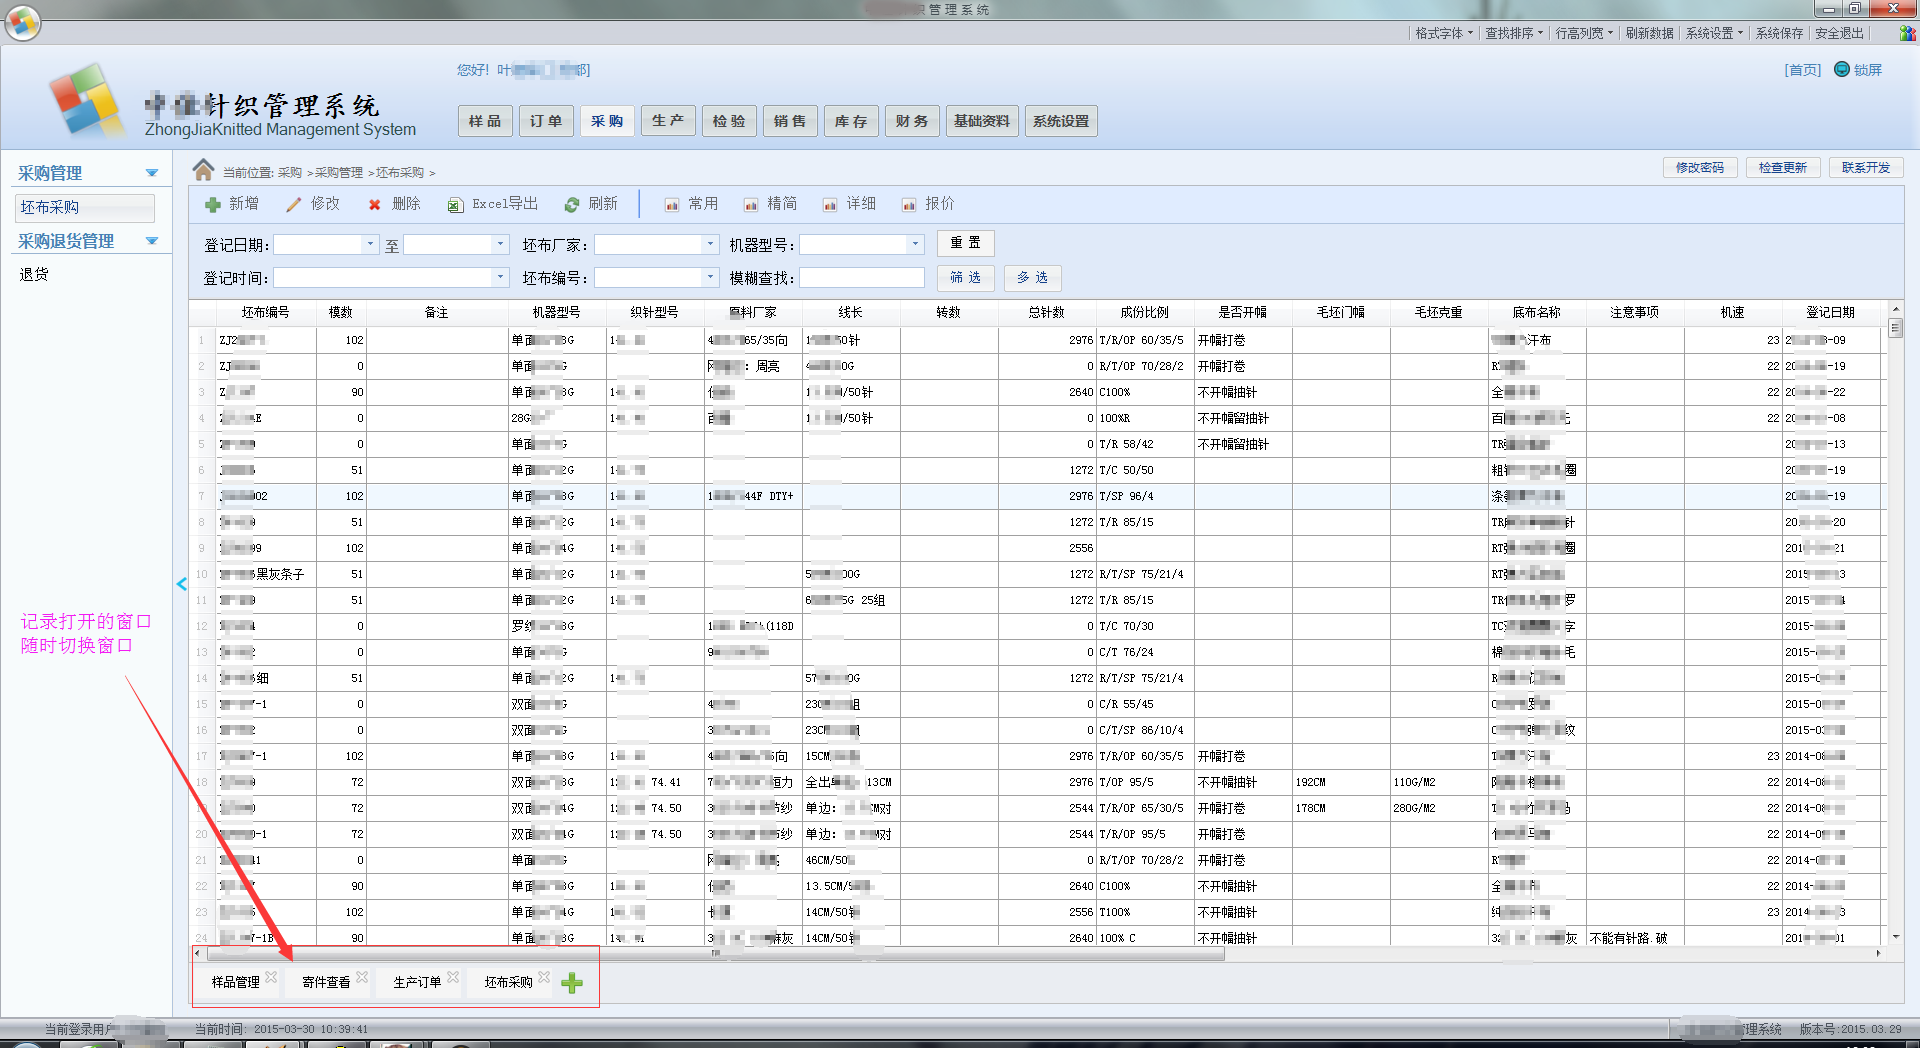
Task: Click 刷新数据 in the top toolbar
Action: 1650,32
